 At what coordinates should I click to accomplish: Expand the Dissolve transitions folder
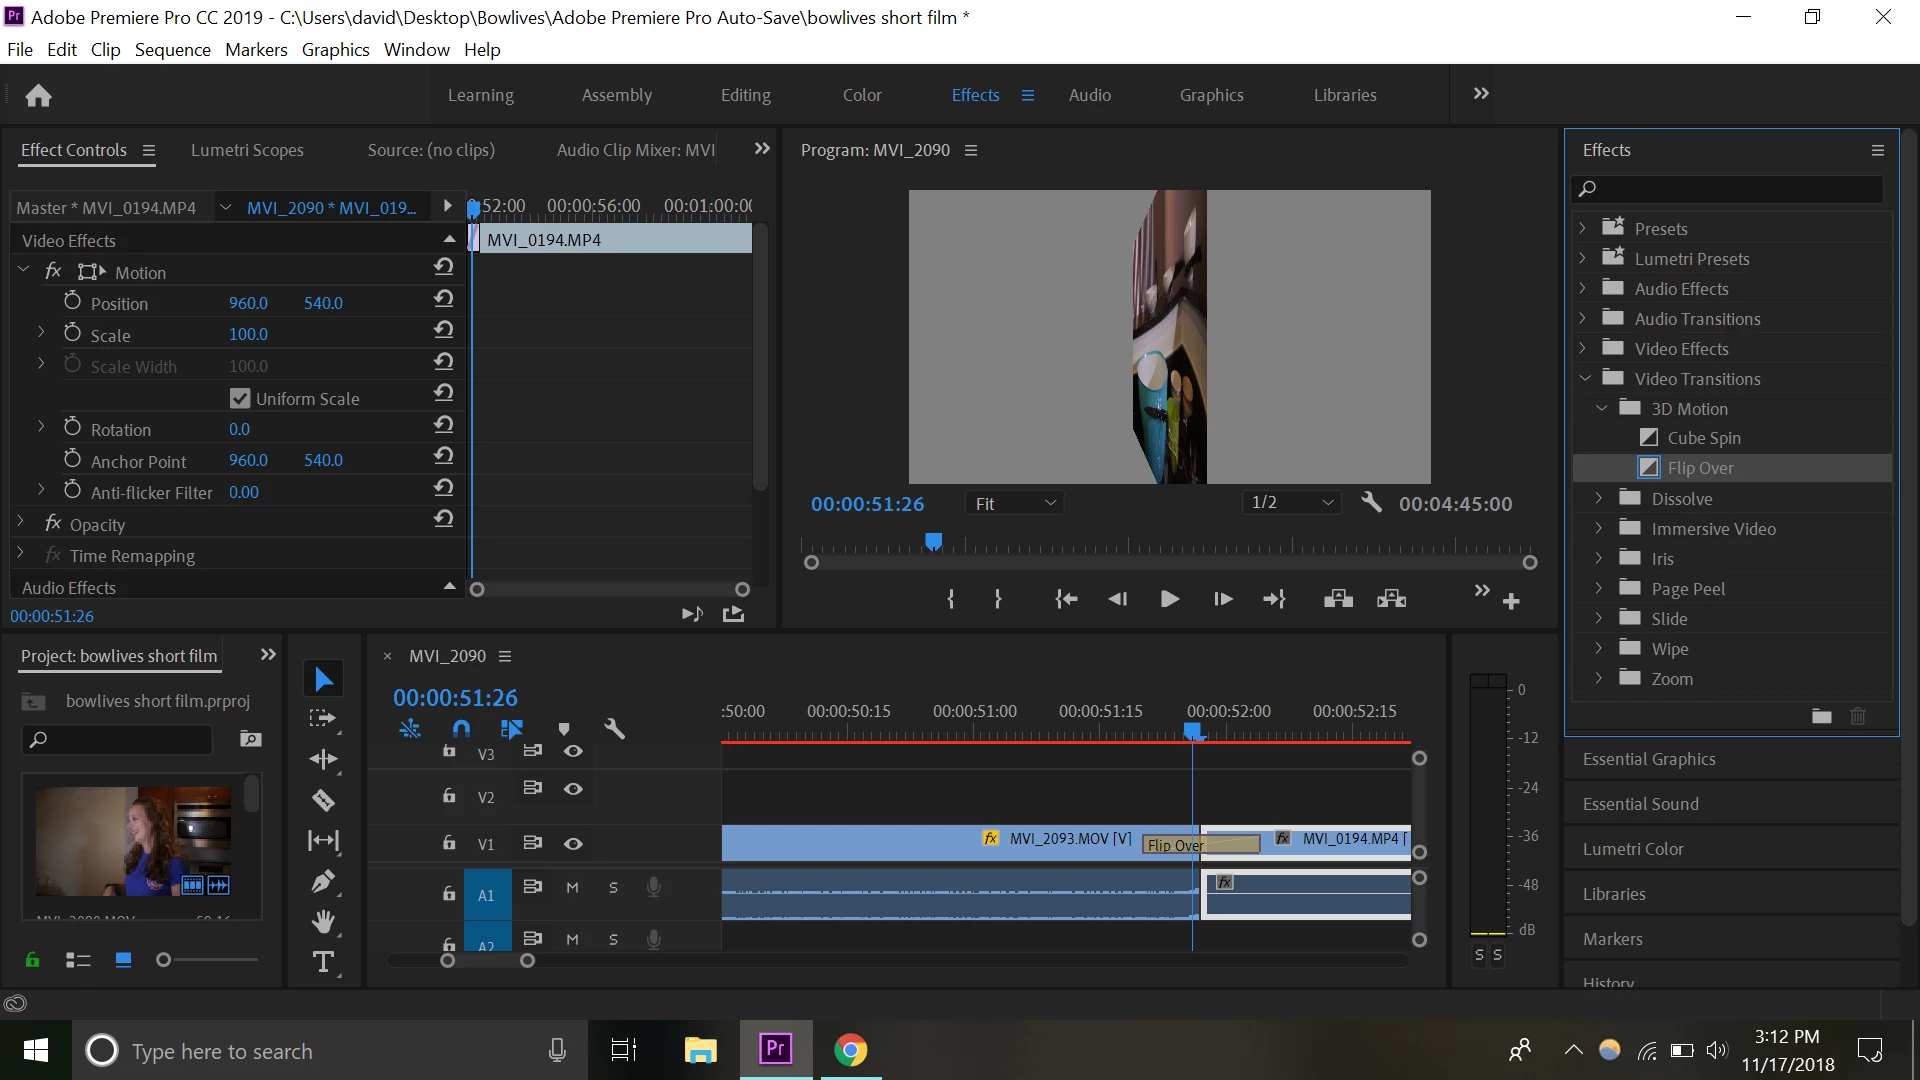(1598, 498)
